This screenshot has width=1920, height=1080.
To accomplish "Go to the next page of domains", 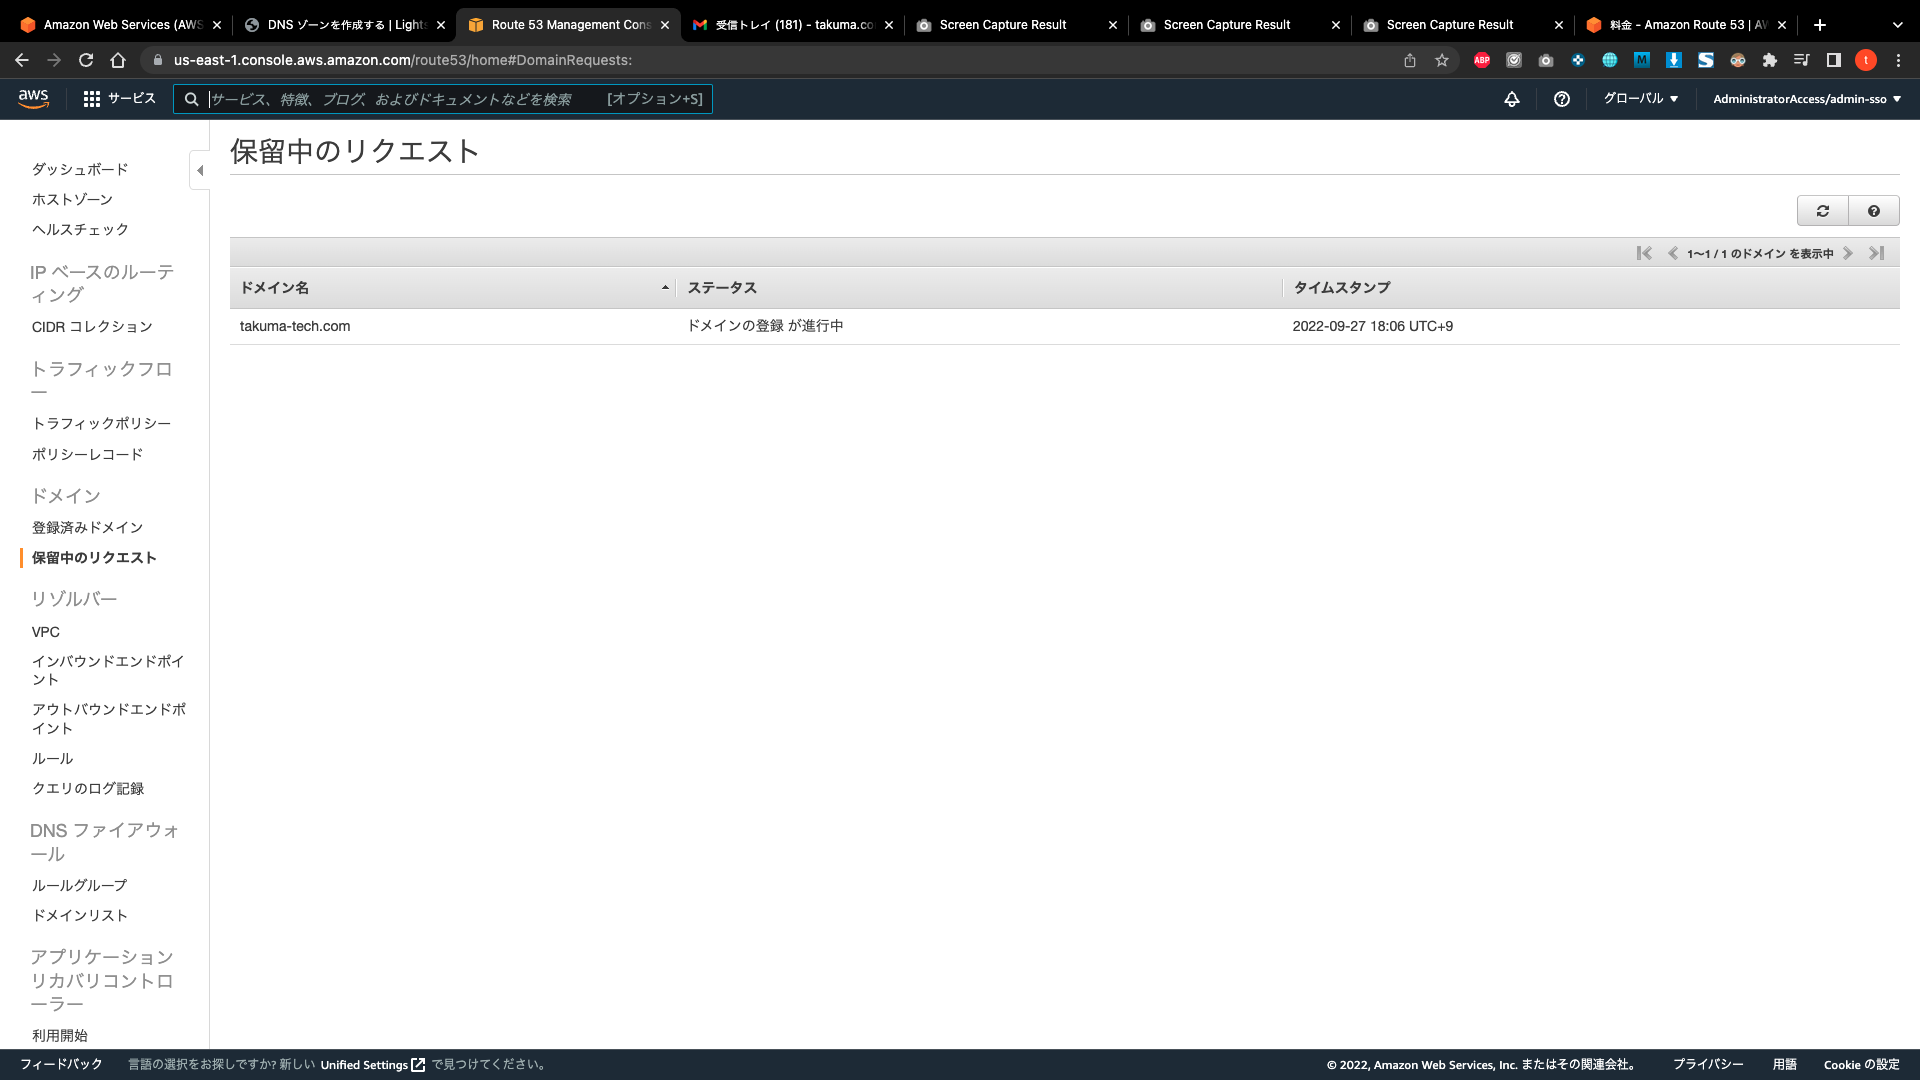I will tap(1848, 253).
